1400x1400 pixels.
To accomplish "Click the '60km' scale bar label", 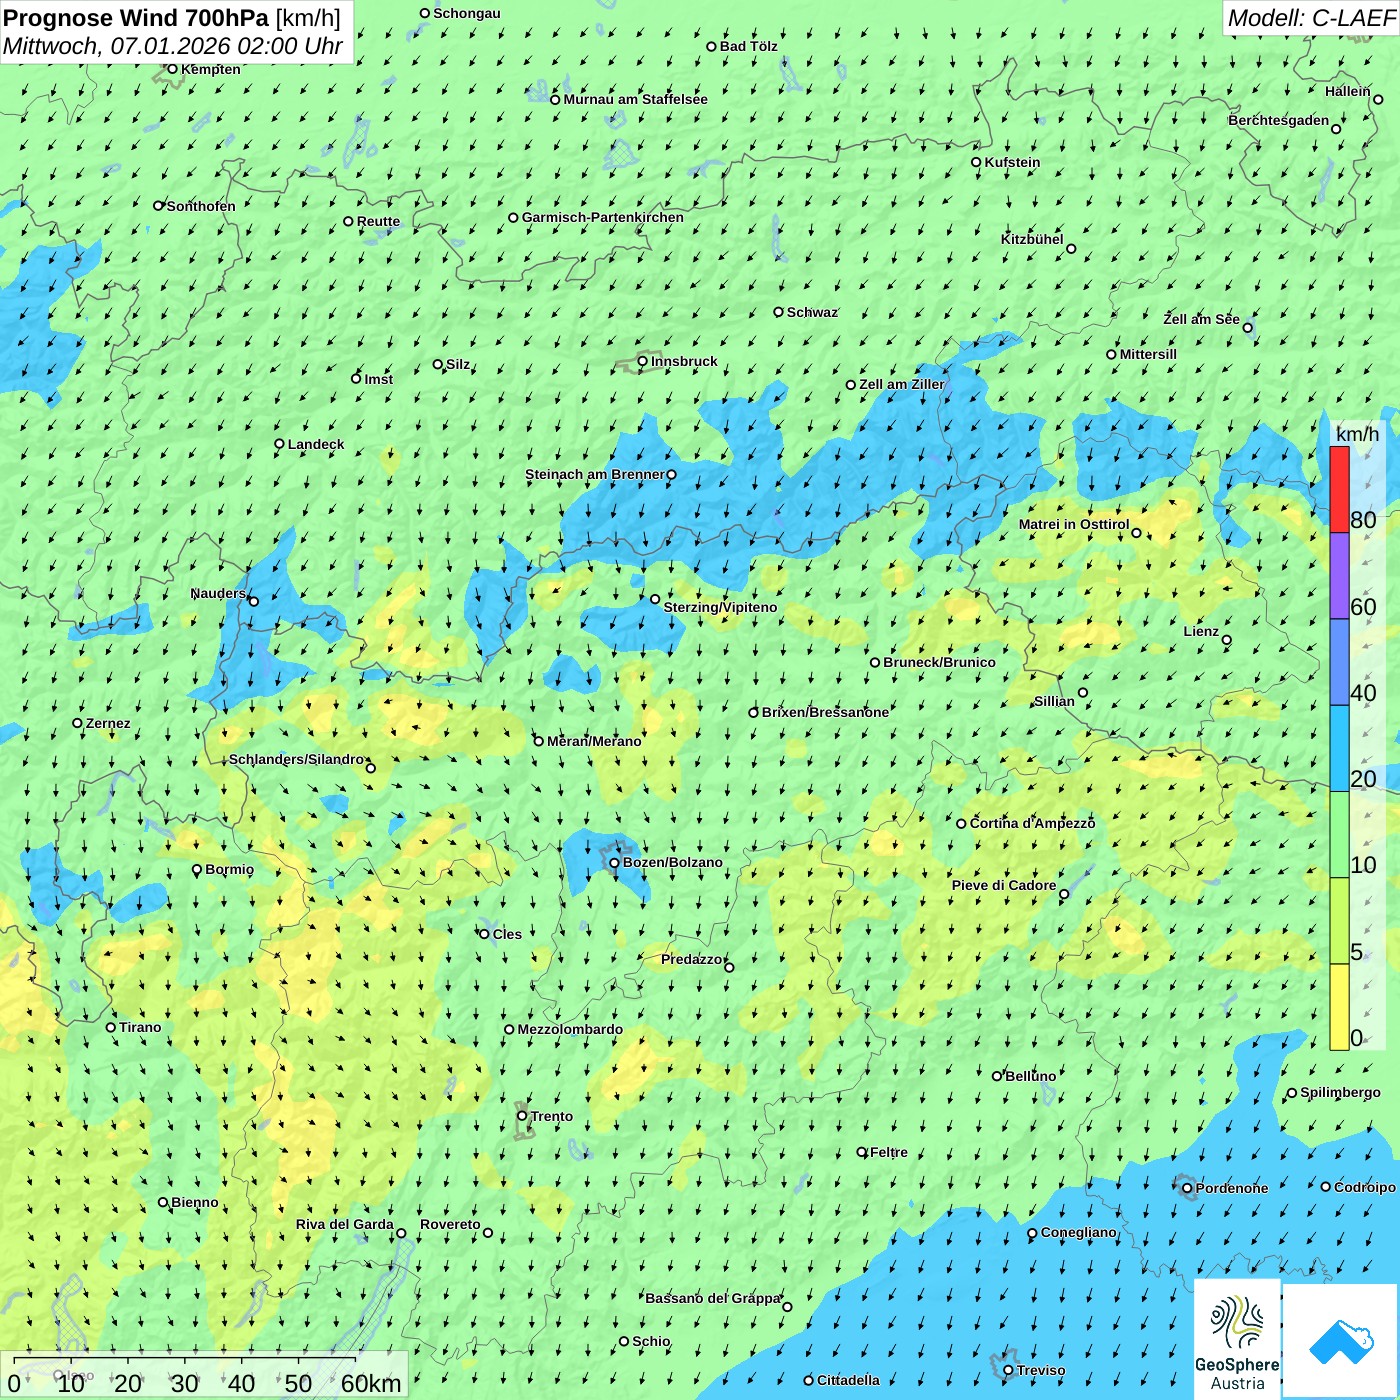I will click(x=371, y=1383).
